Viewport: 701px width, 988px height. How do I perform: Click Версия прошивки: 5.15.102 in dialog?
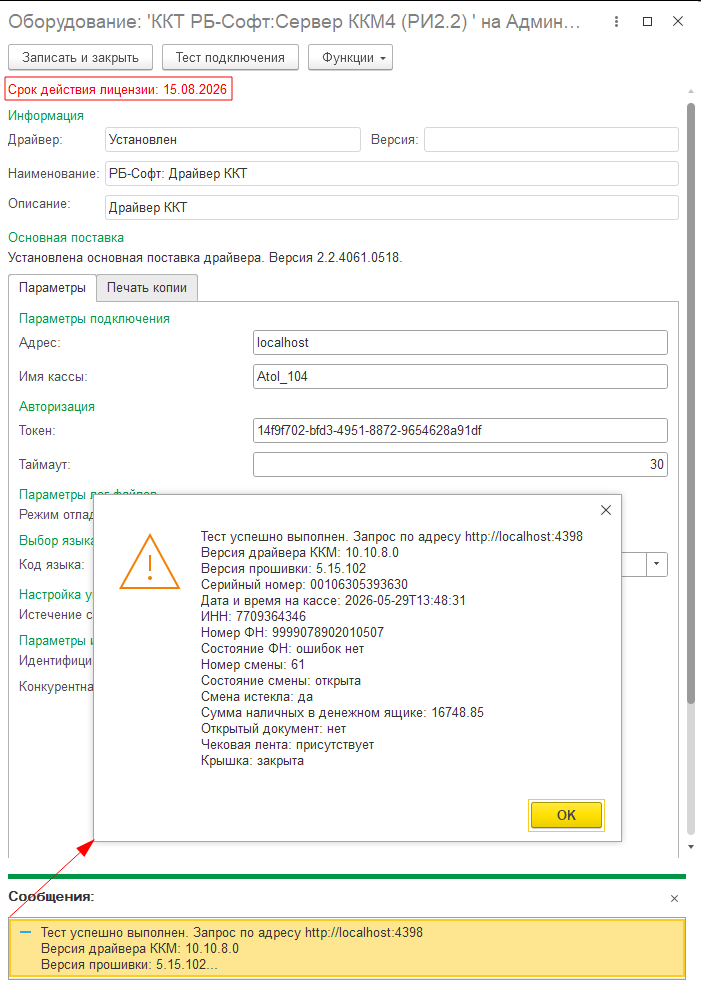[x=283, y=568]
